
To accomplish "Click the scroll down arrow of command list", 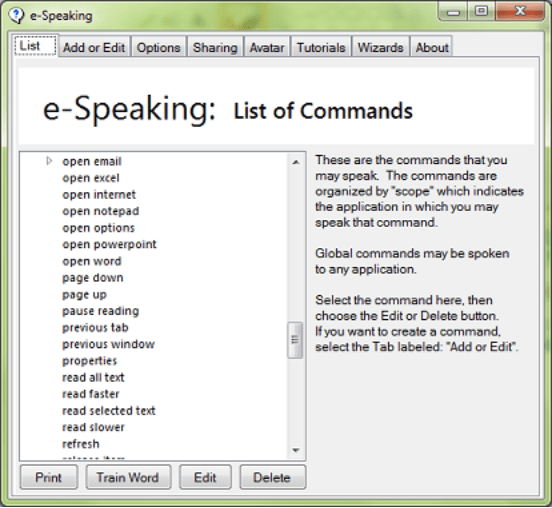I will click(296, 450).
